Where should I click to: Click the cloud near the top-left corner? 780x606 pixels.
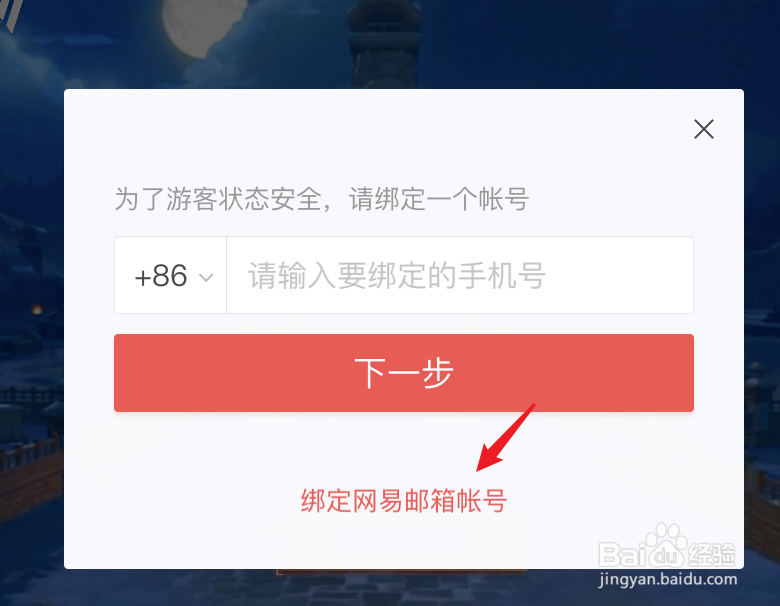(30, 57)
